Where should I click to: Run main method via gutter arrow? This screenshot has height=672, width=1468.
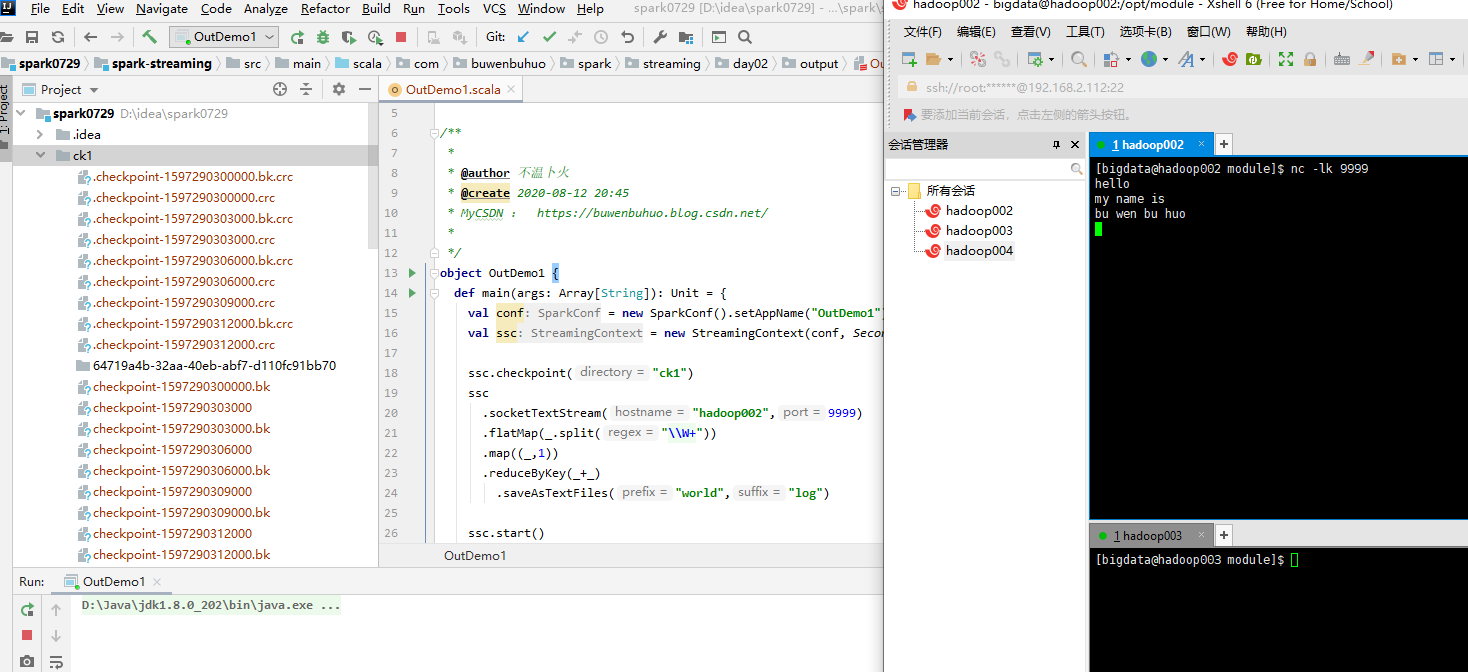click(x=412, y=293)
